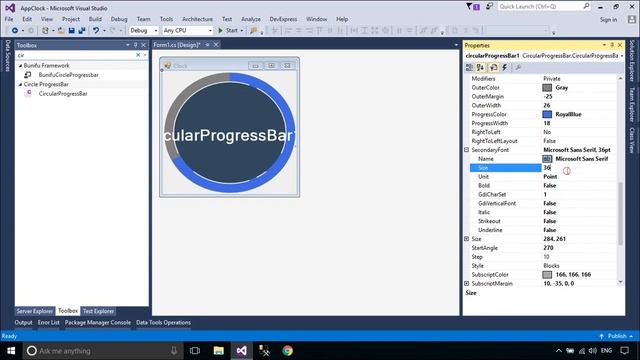Click the Save All toolbar icon
The width and height of the screenshot is (640, 360).
point(82,31)
